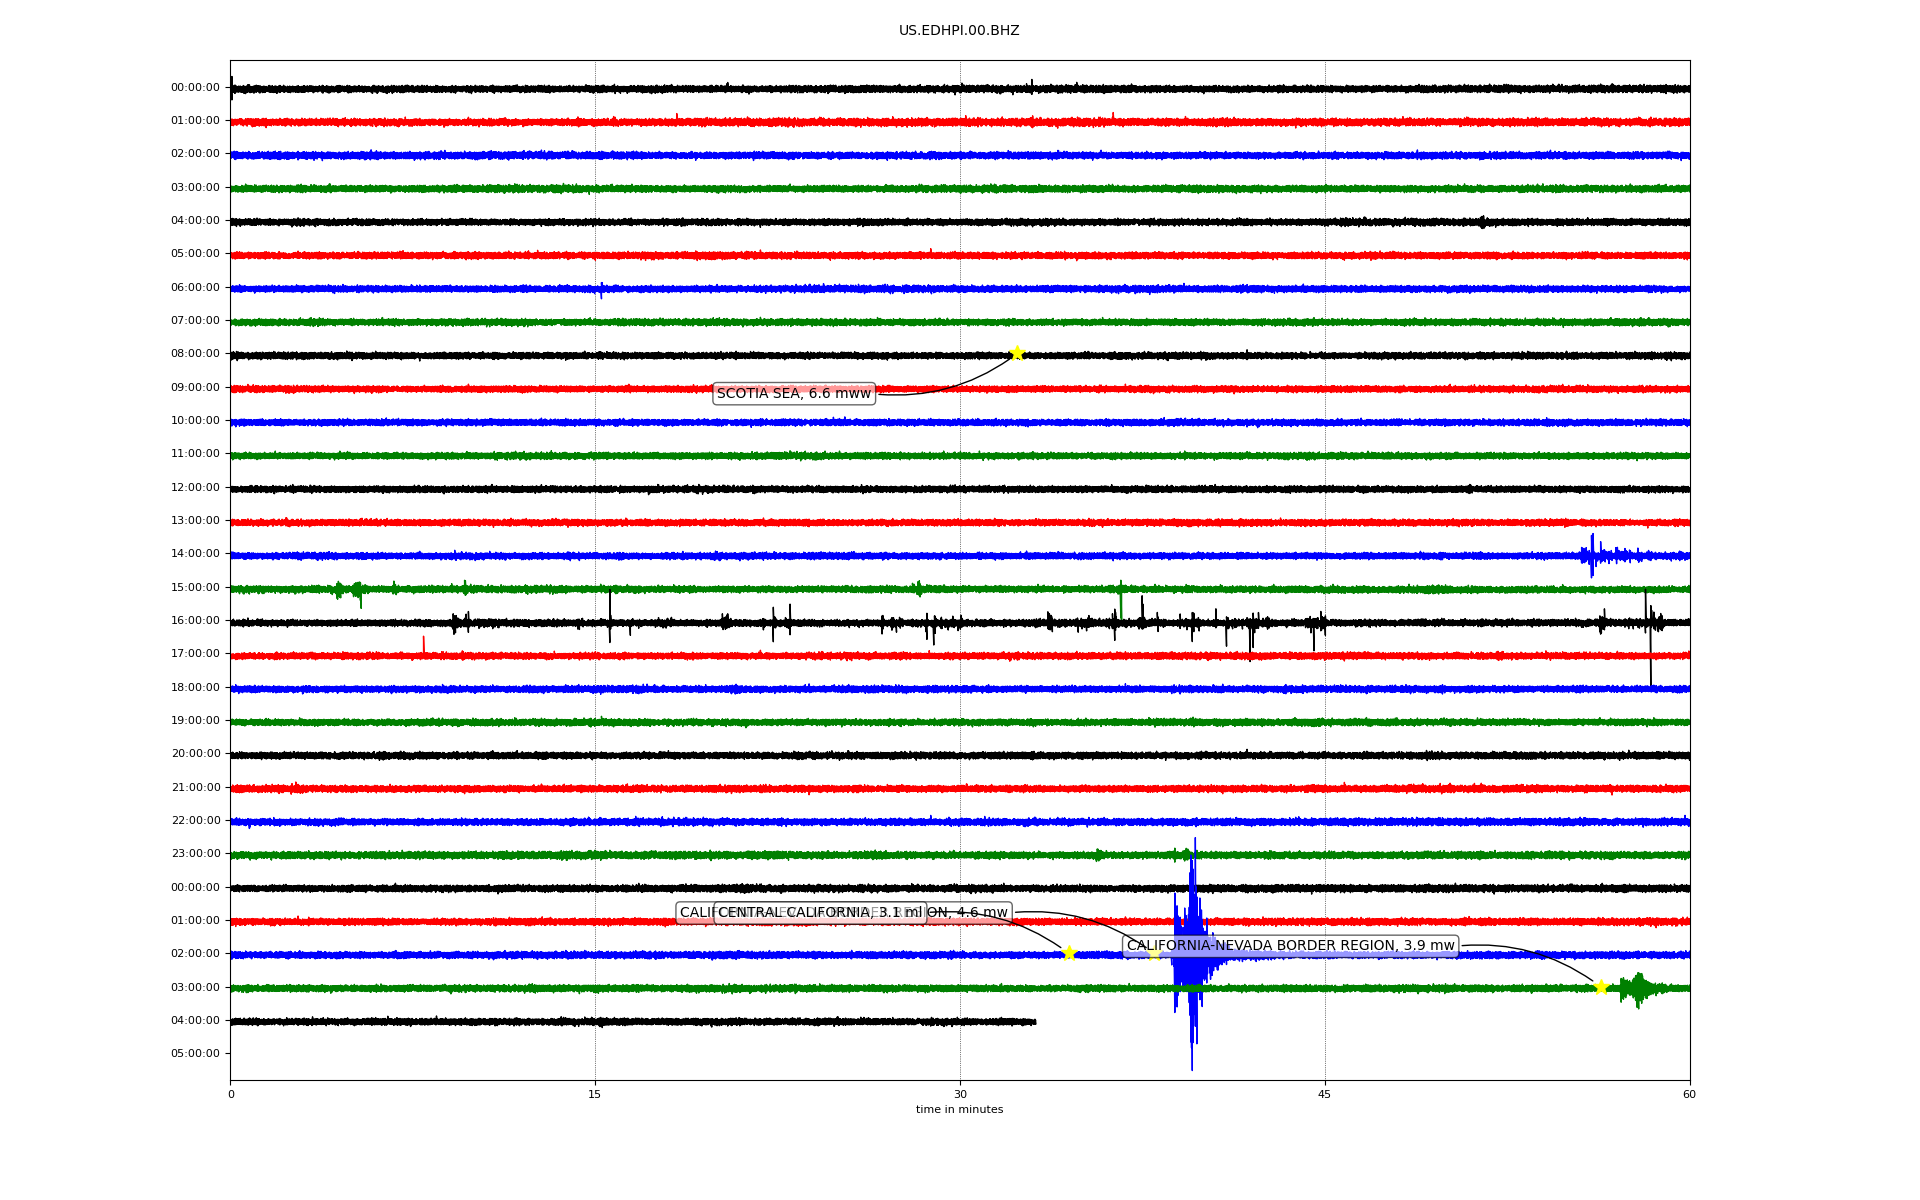1920x1200 pixels.
Task: Click the plot title US.EDHPI.00.BHZ
Action: (959, 31)
